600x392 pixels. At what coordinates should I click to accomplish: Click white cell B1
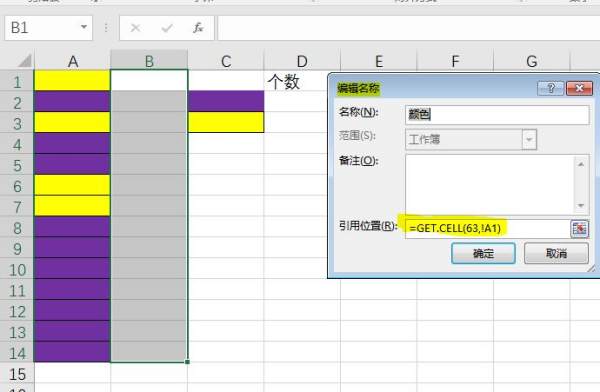pyautogui.click(x=149, y=80)
